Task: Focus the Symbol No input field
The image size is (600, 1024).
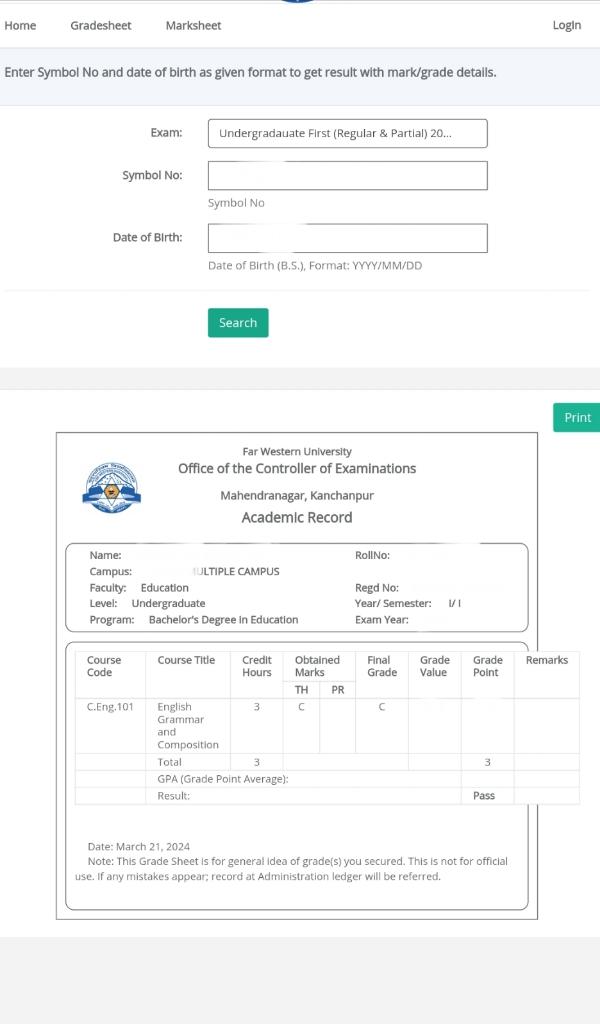Action: [x=347, y=176]
